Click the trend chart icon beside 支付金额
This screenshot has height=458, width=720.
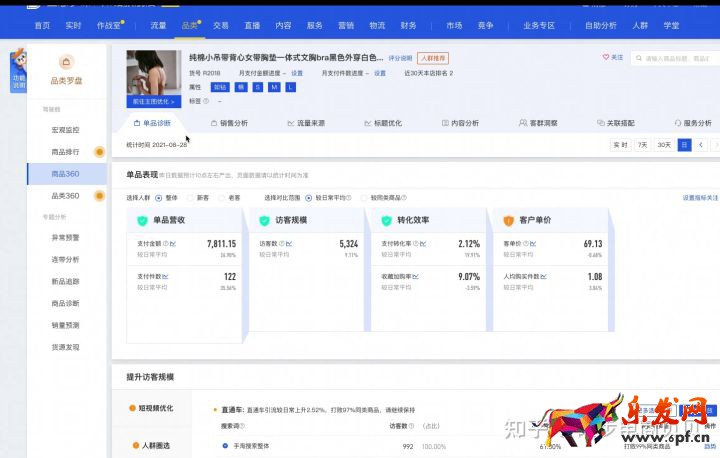tap(172, 243)
